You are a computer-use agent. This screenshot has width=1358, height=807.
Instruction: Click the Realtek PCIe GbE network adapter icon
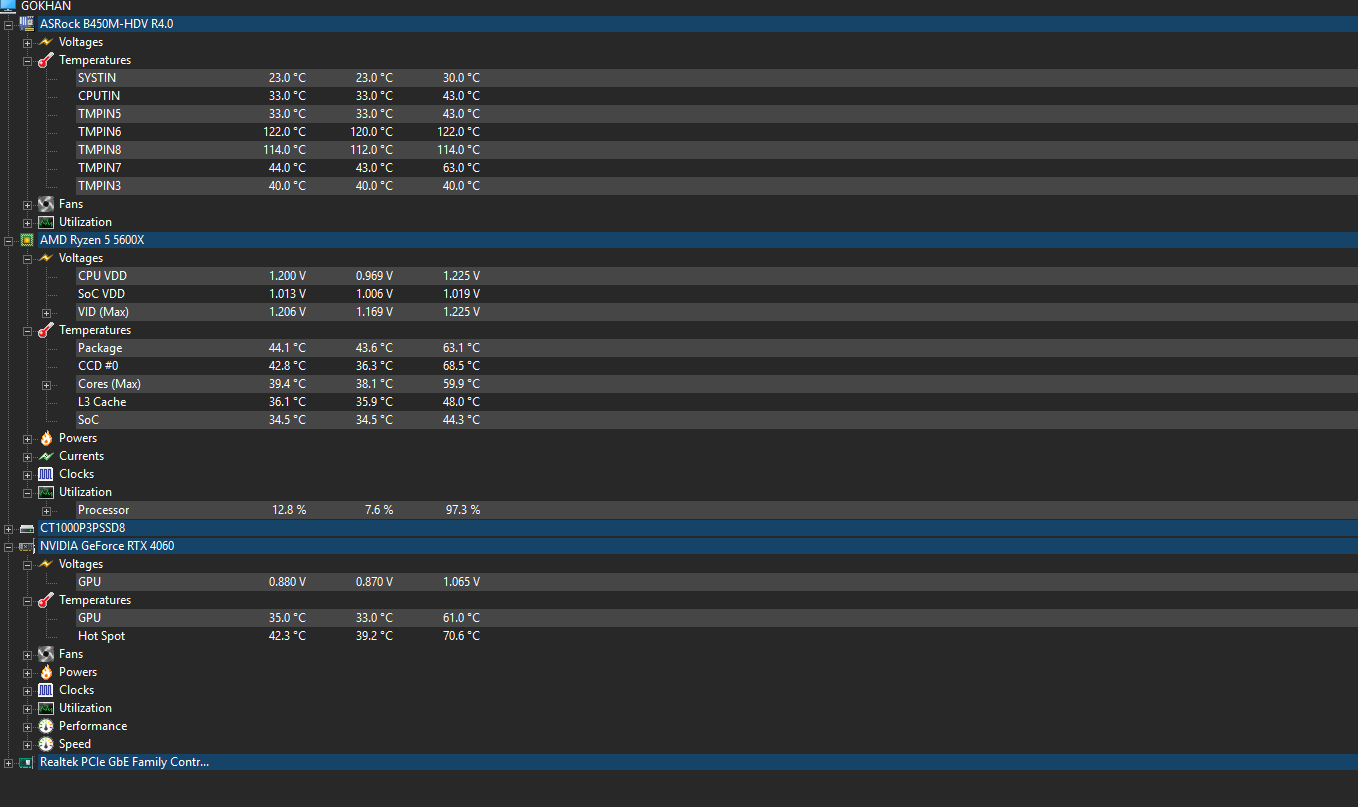pos(27,762)
